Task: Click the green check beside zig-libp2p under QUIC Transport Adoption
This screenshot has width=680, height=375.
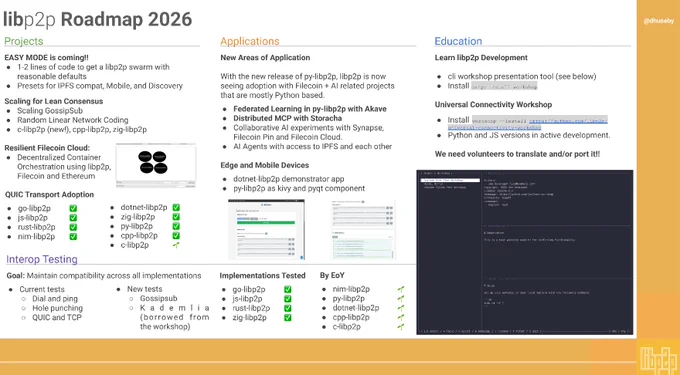Action: point(176,217)
